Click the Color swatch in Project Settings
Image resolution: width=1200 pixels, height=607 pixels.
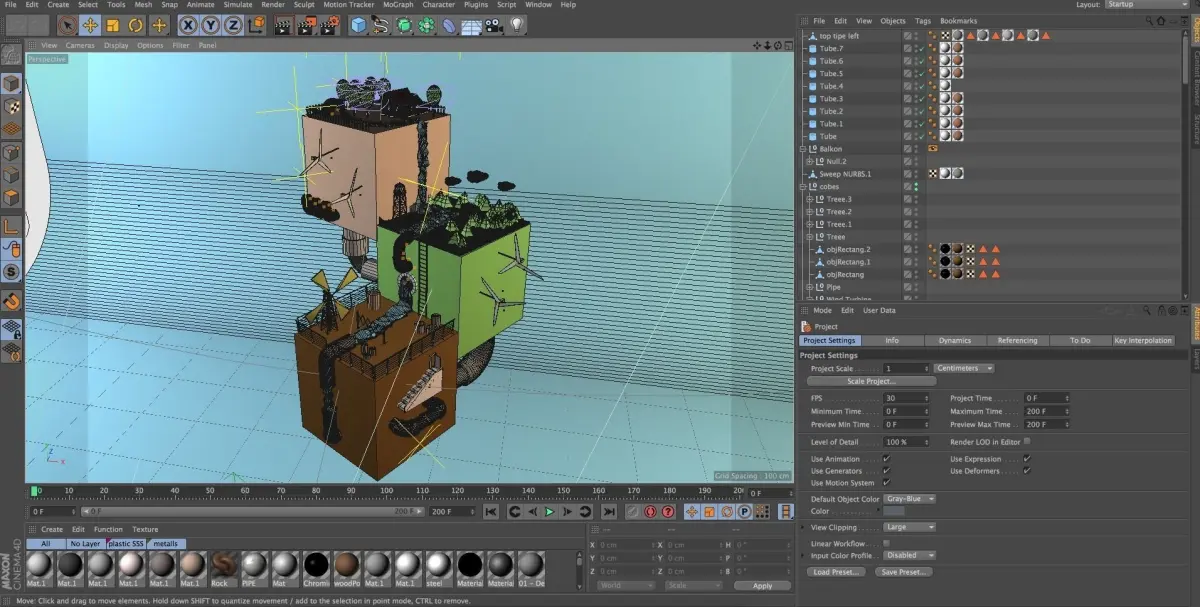894,511
